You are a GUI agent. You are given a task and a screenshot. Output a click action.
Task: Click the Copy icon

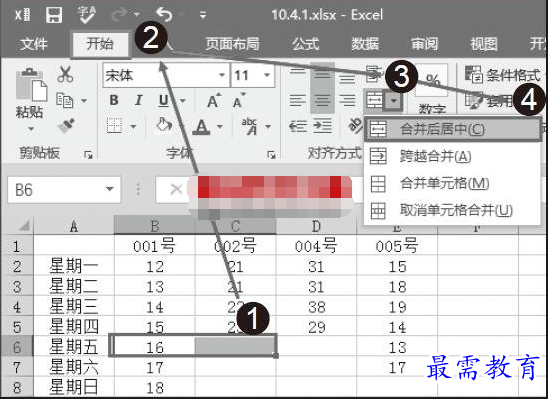point(64,100)
